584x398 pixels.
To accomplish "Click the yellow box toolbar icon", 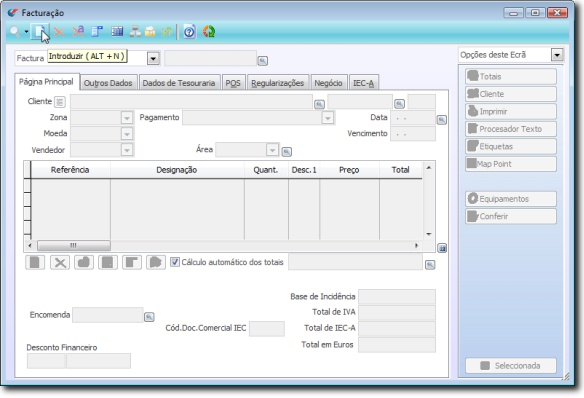I will point(150,32).
